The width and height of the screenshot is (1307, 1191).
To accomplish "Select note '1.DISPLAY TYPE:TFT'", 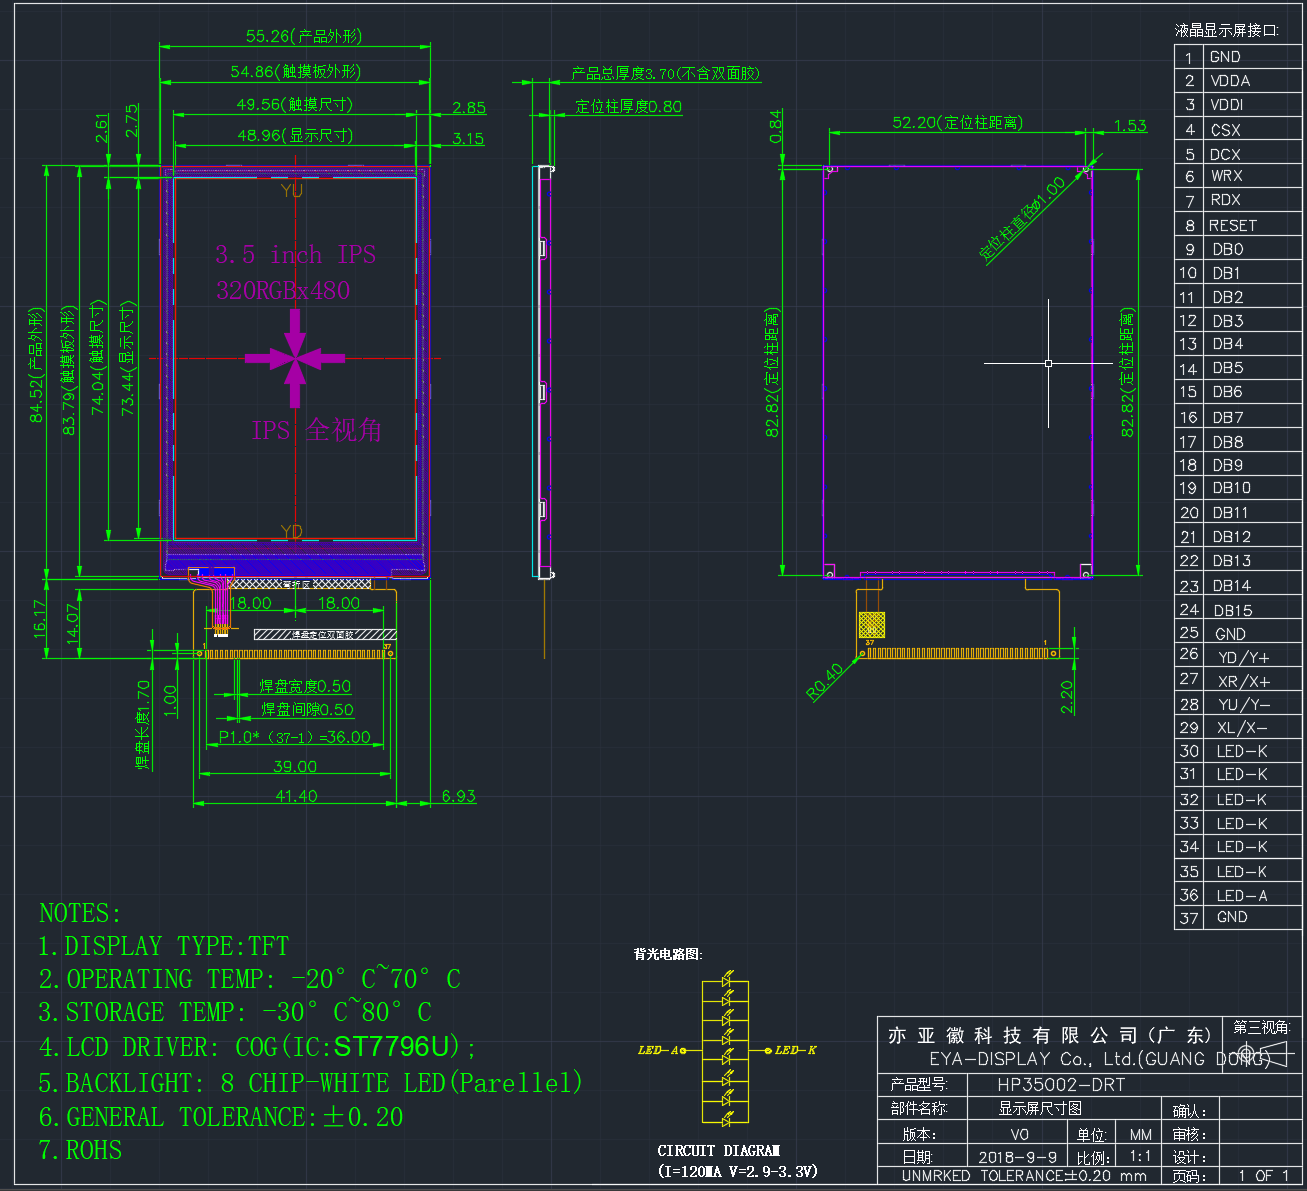I will pos(164,946).
